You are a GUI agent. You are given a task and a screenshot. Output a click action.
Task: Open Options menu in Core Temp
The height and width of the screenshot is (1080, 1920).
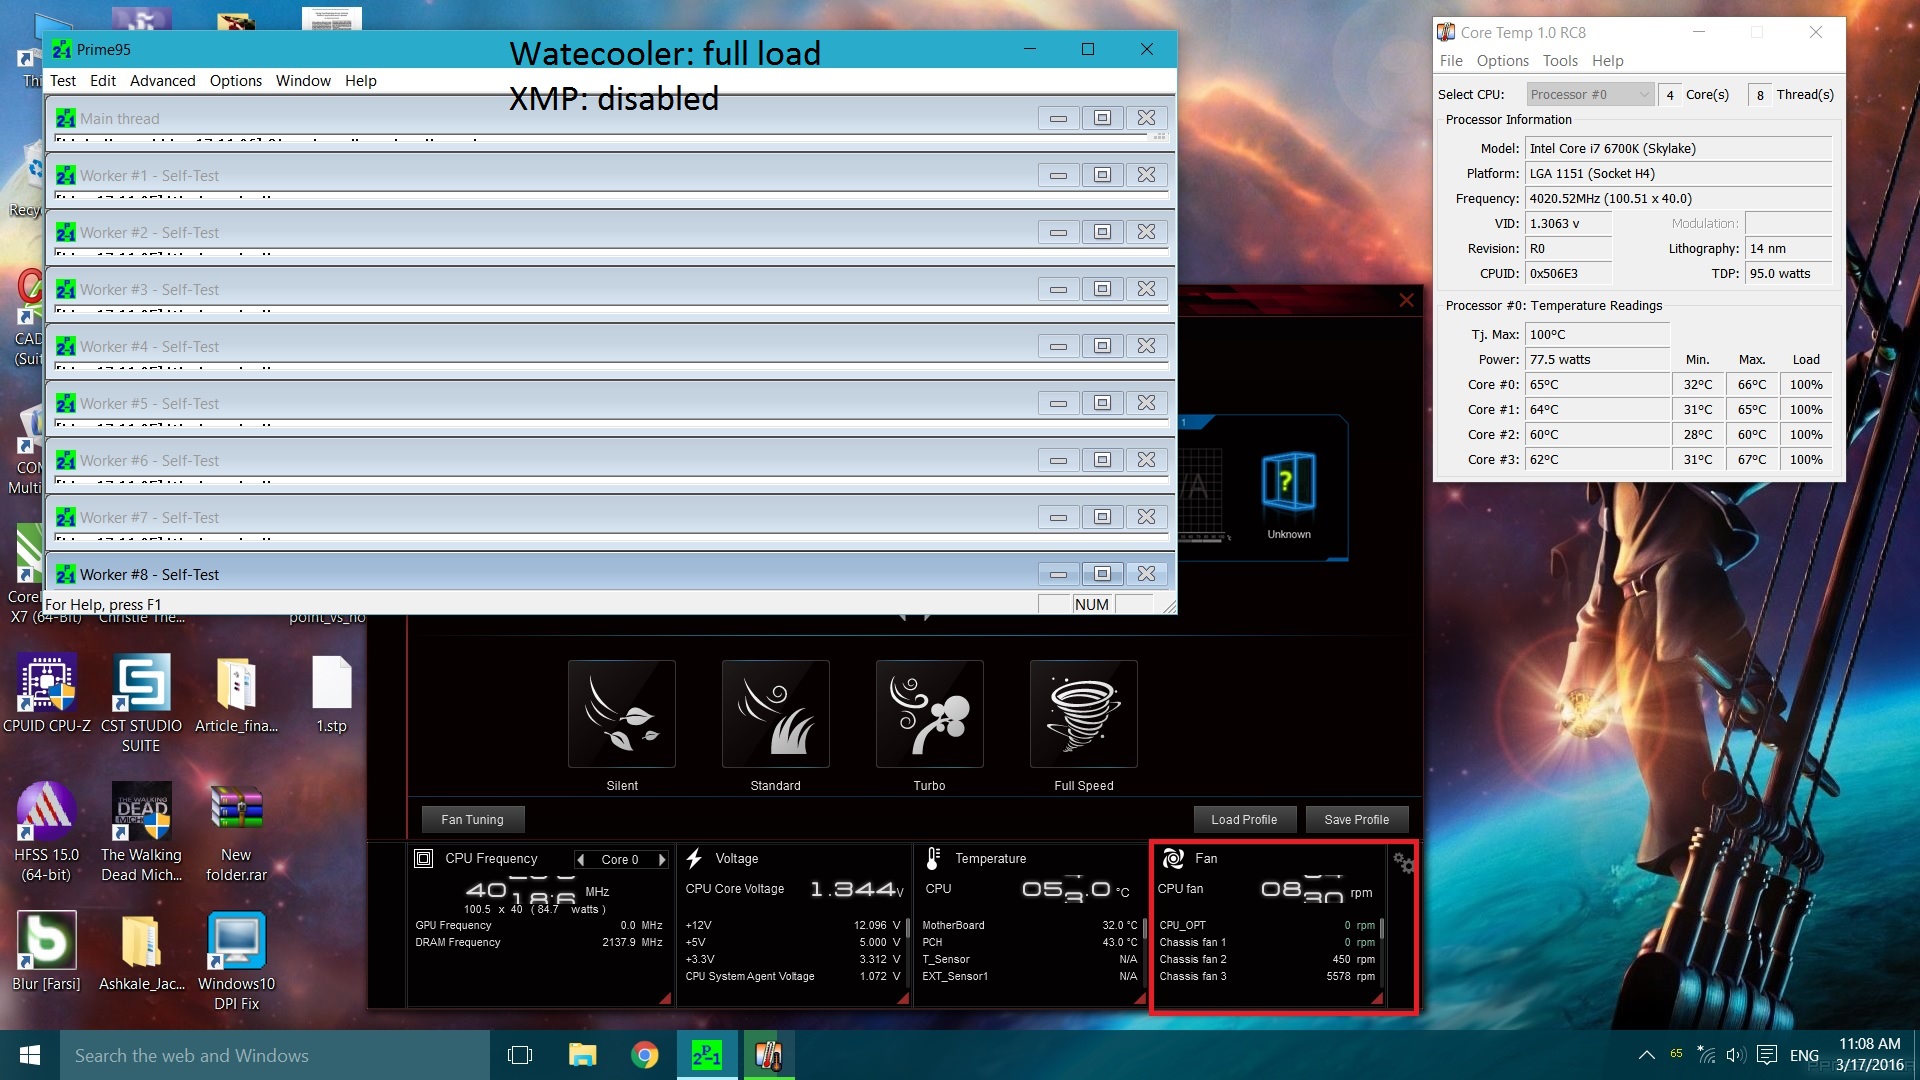1503,61
